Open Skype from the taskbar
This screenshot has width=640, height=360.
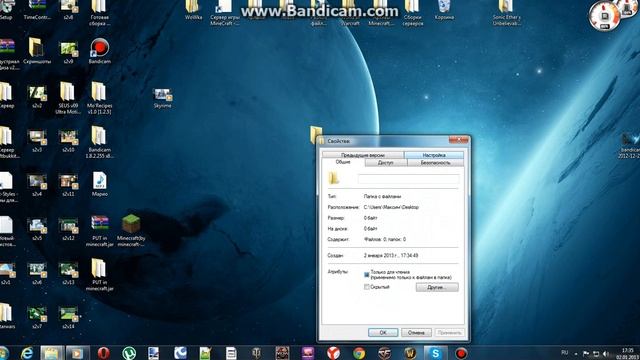tap(436, 353)
